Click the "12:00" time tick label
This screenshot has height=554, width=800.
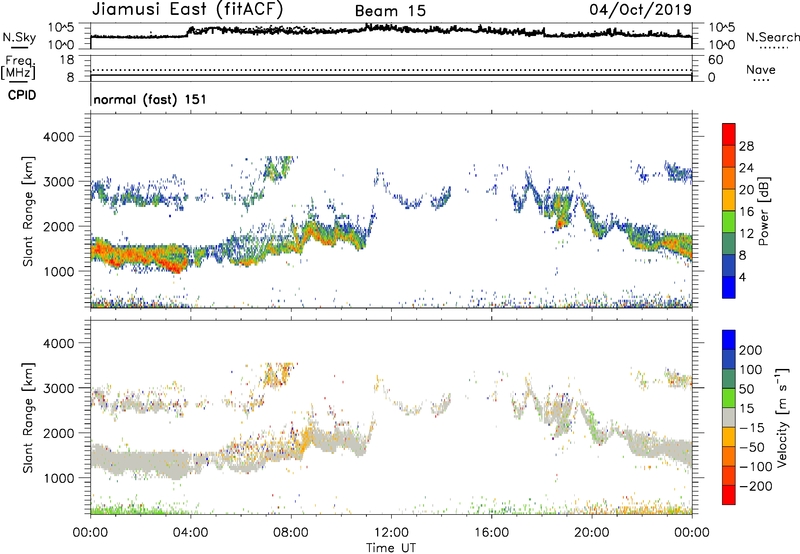click(x=391, y=533)
